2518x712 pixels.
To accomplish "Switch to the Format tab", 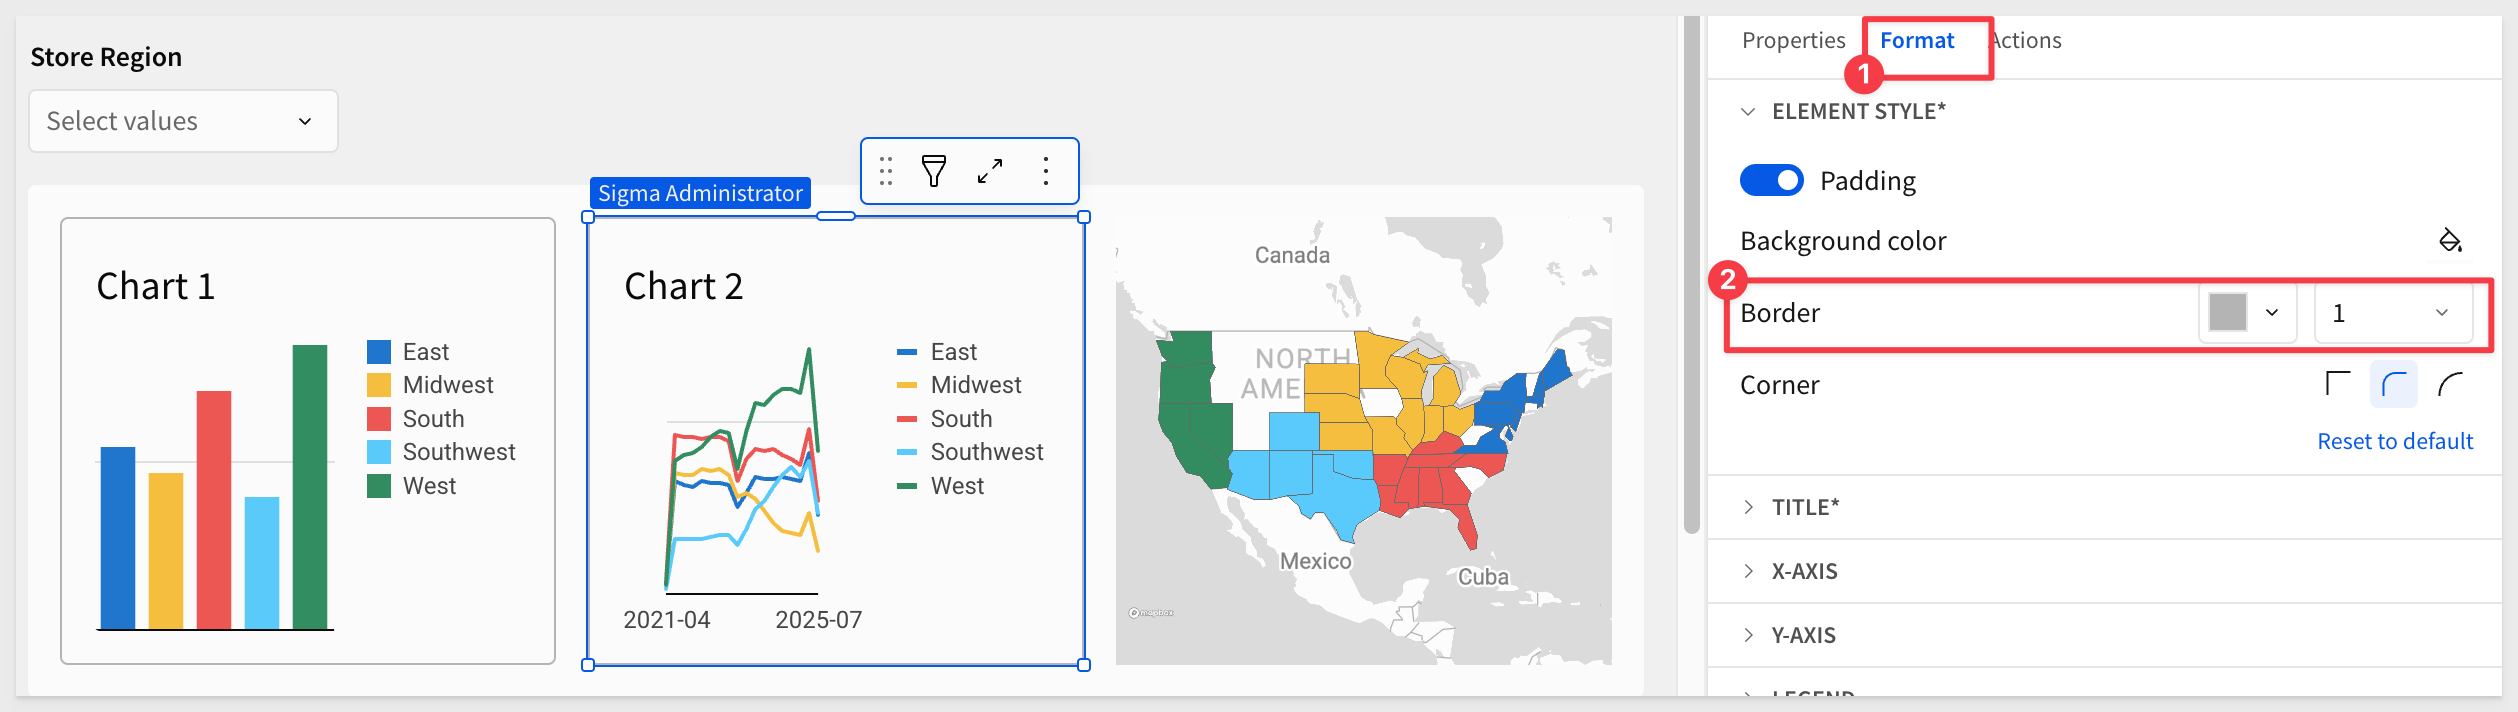I will (1916, 40).
